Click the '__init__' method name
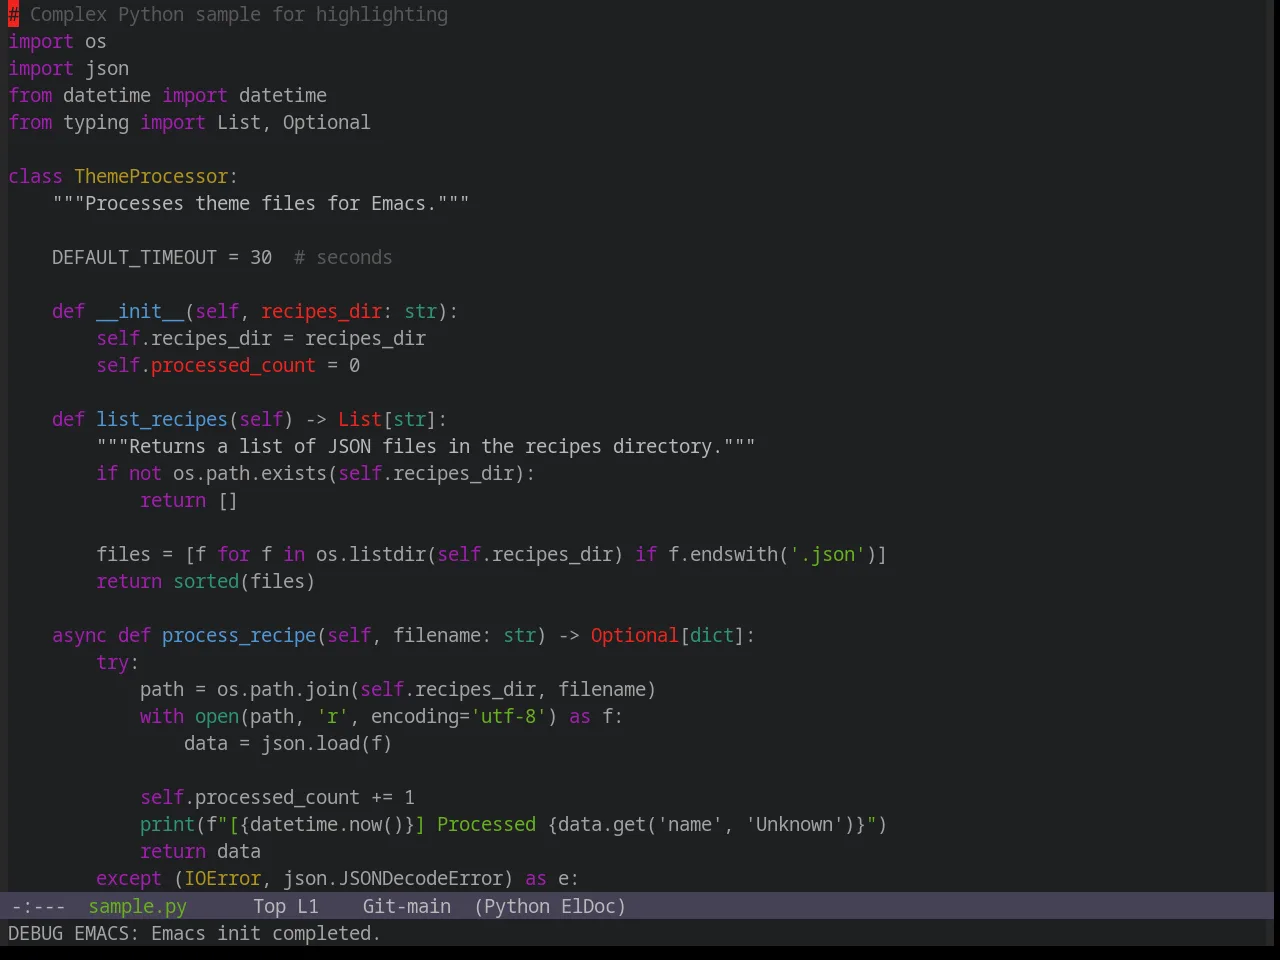 (140, 311)
